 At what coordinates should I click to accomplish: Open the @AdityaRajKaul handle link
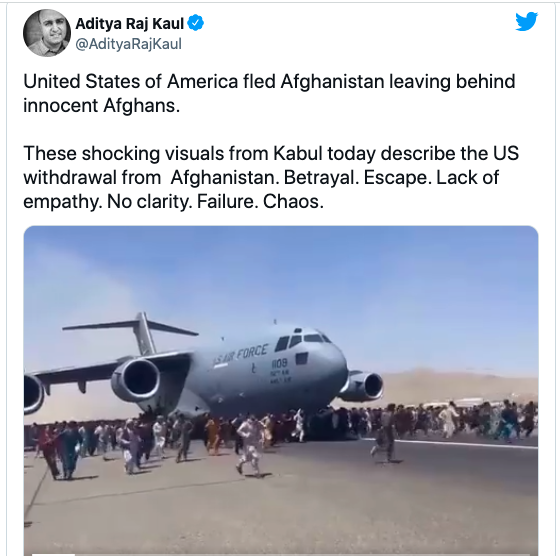tap(129, 44)
